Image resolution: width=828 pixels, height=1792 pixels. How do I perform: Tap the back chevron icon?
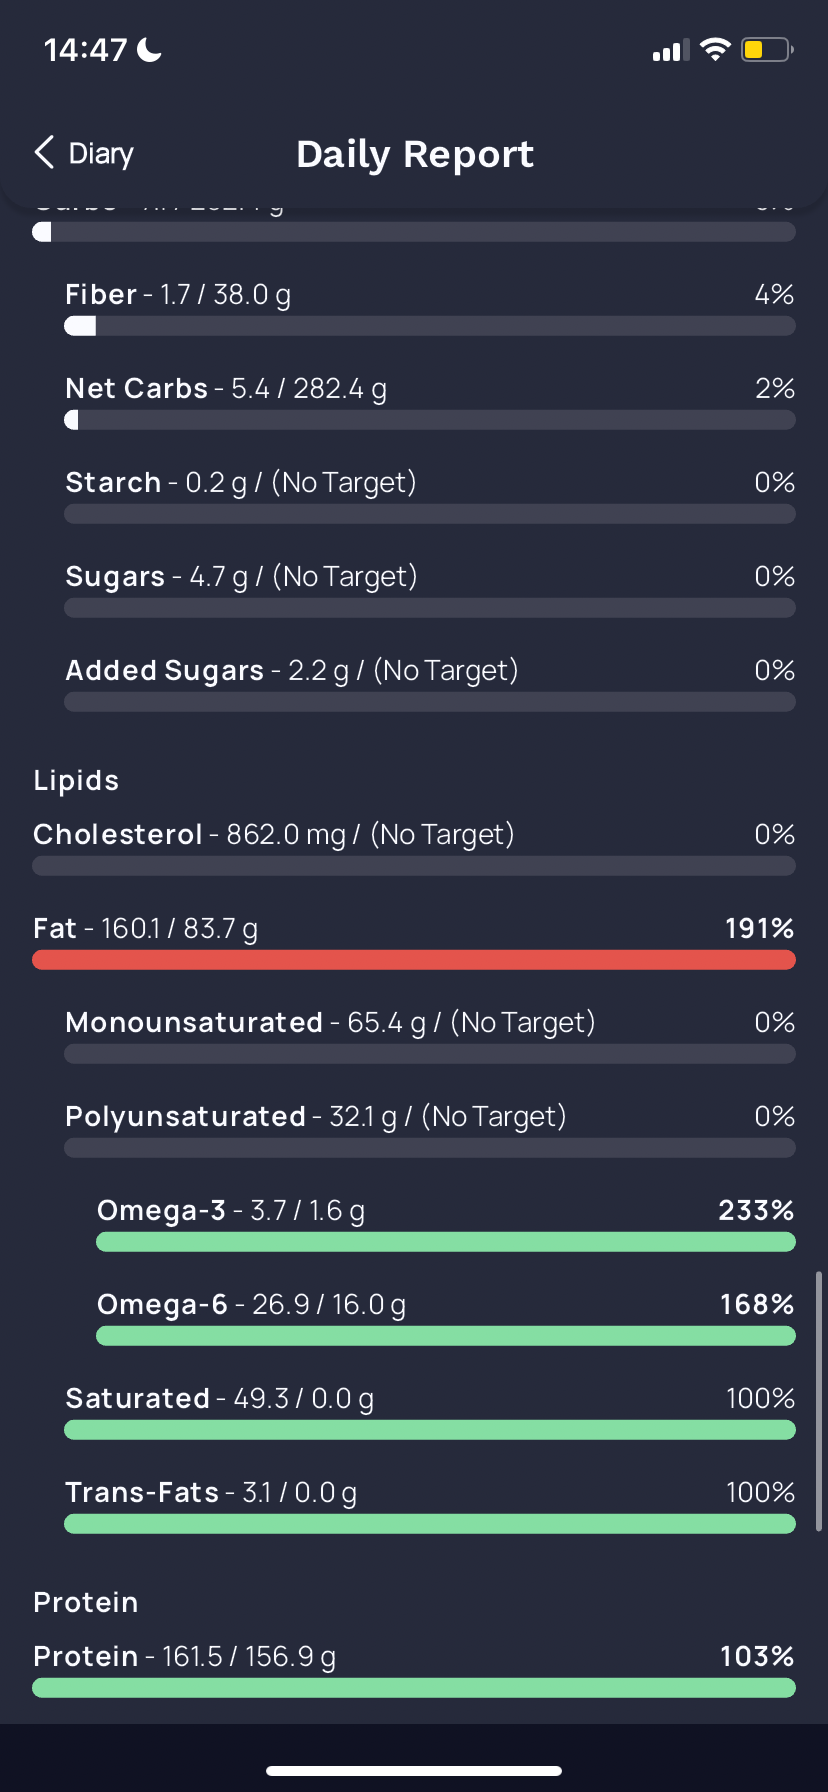[x=44, y=153]
